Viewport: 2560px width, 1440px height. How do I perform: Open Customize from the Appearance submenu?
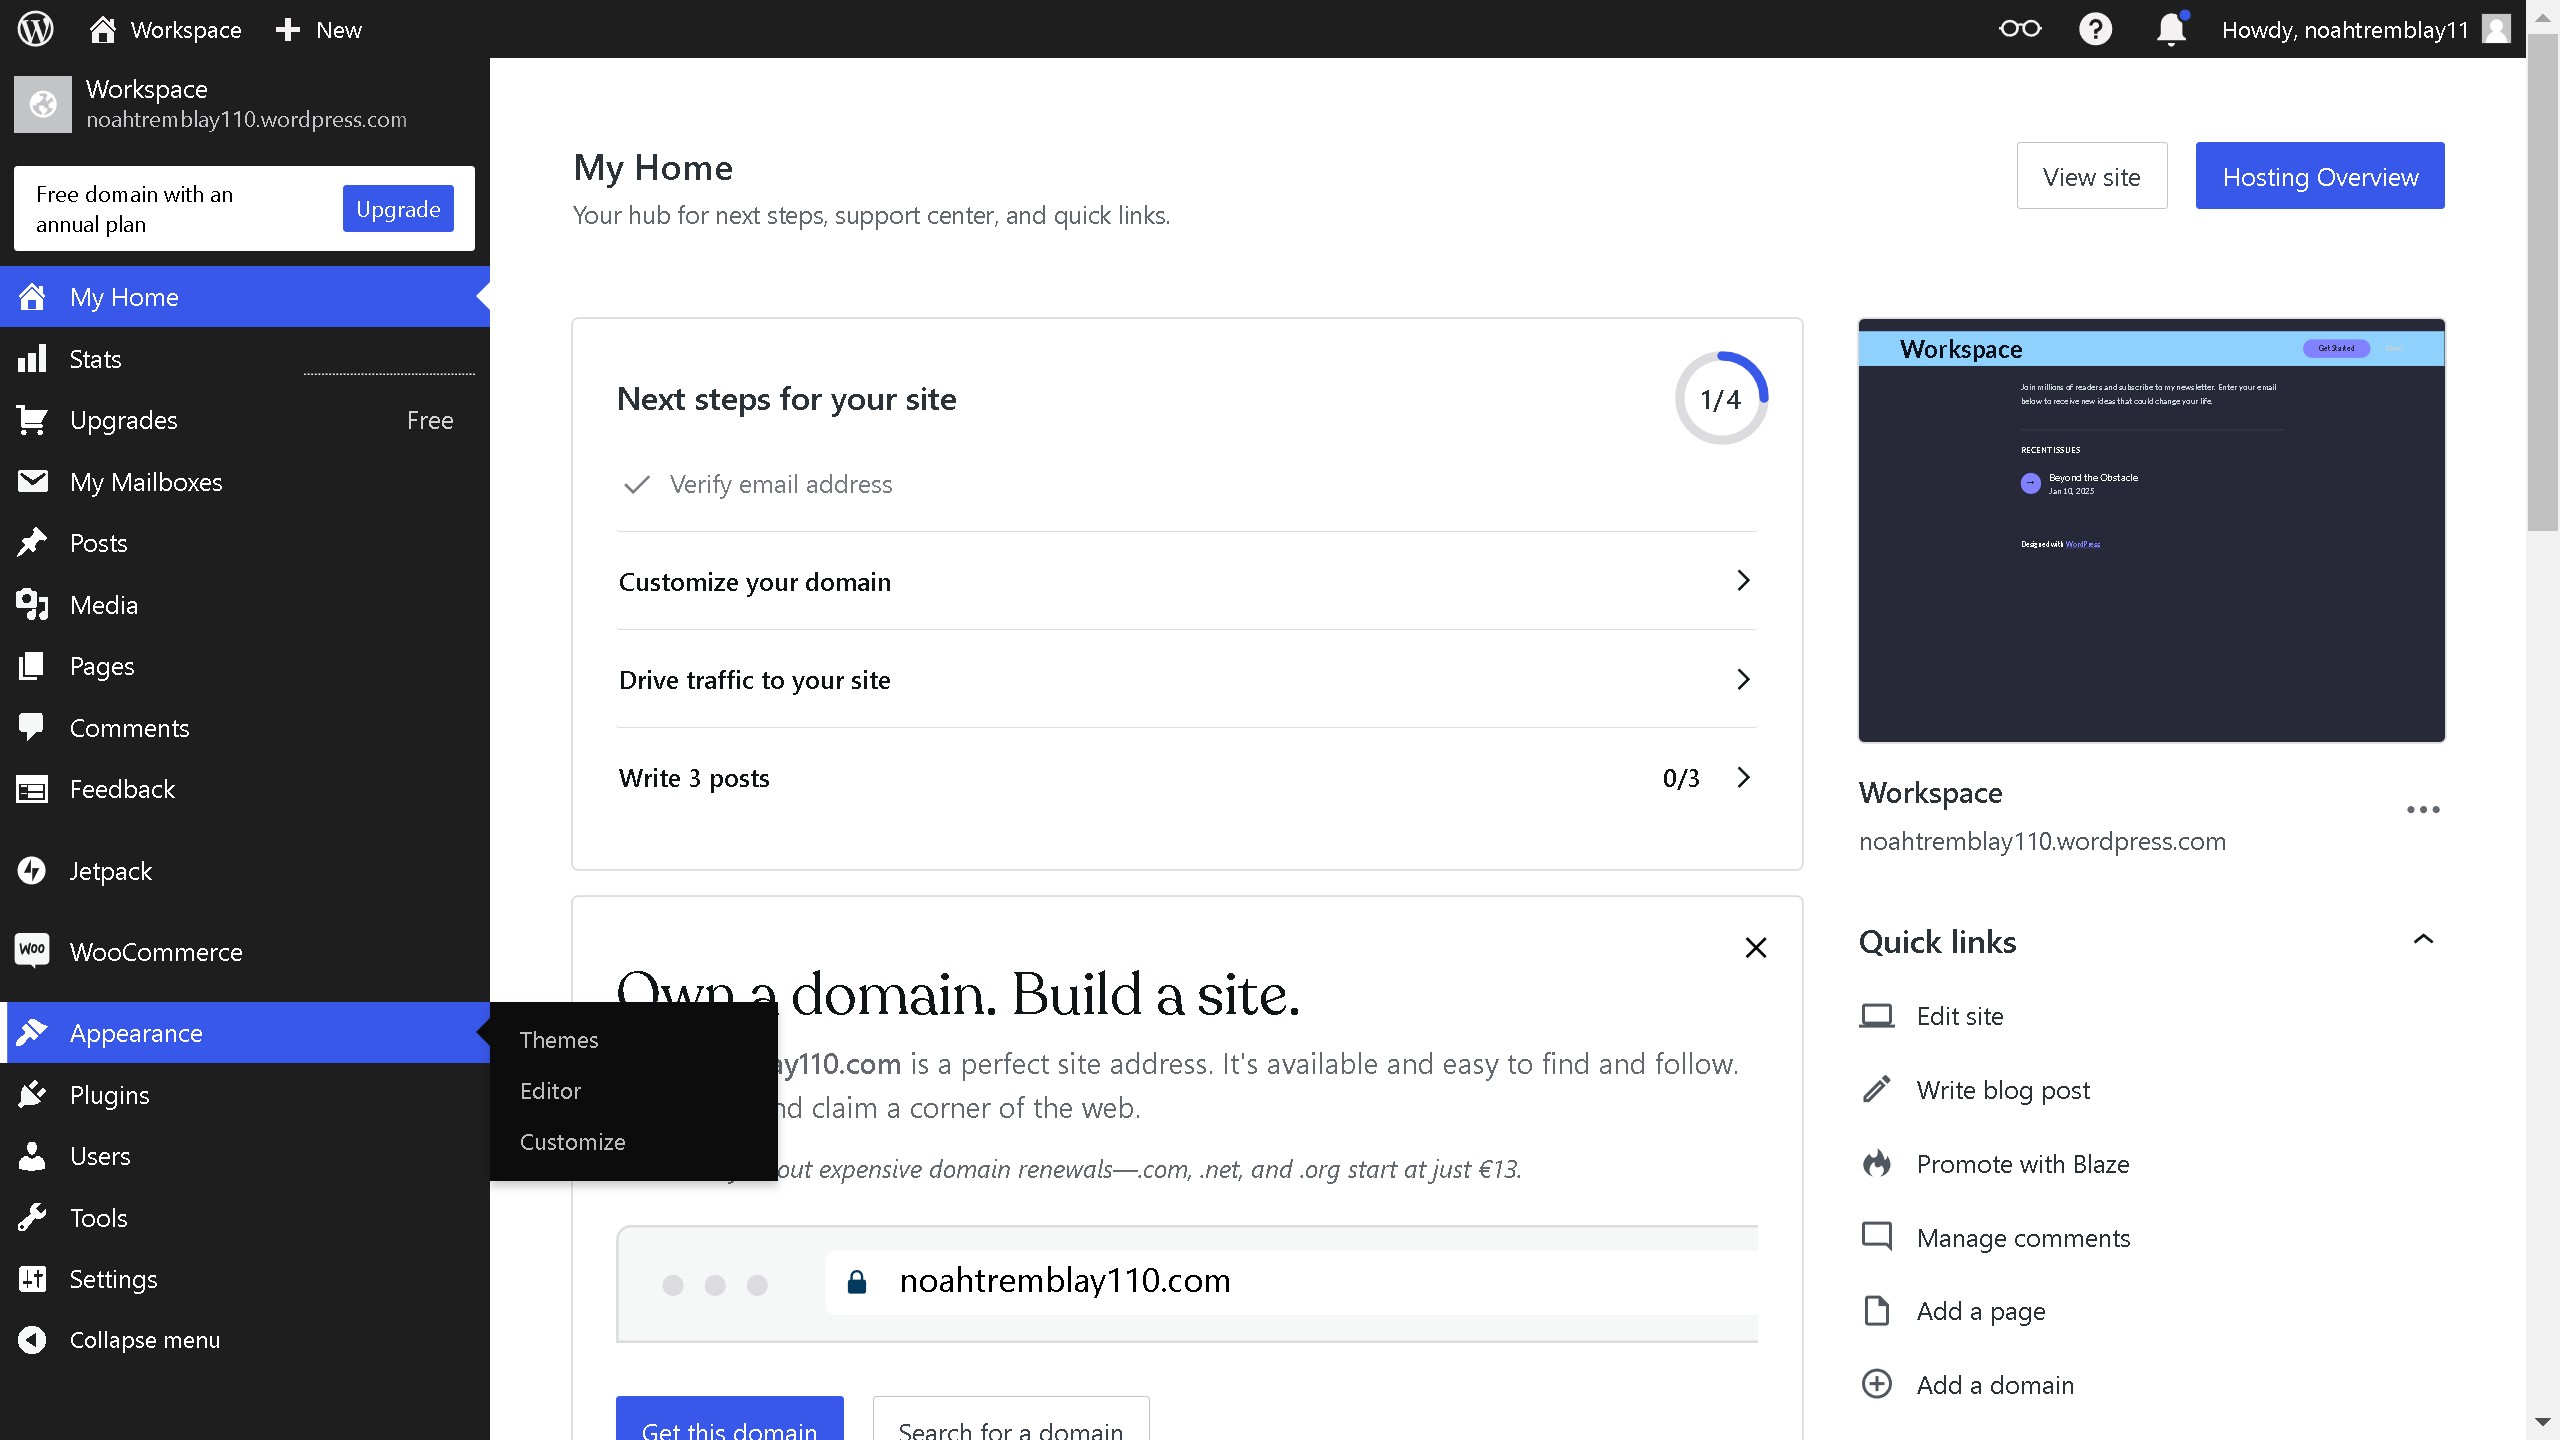[572, 1141]
